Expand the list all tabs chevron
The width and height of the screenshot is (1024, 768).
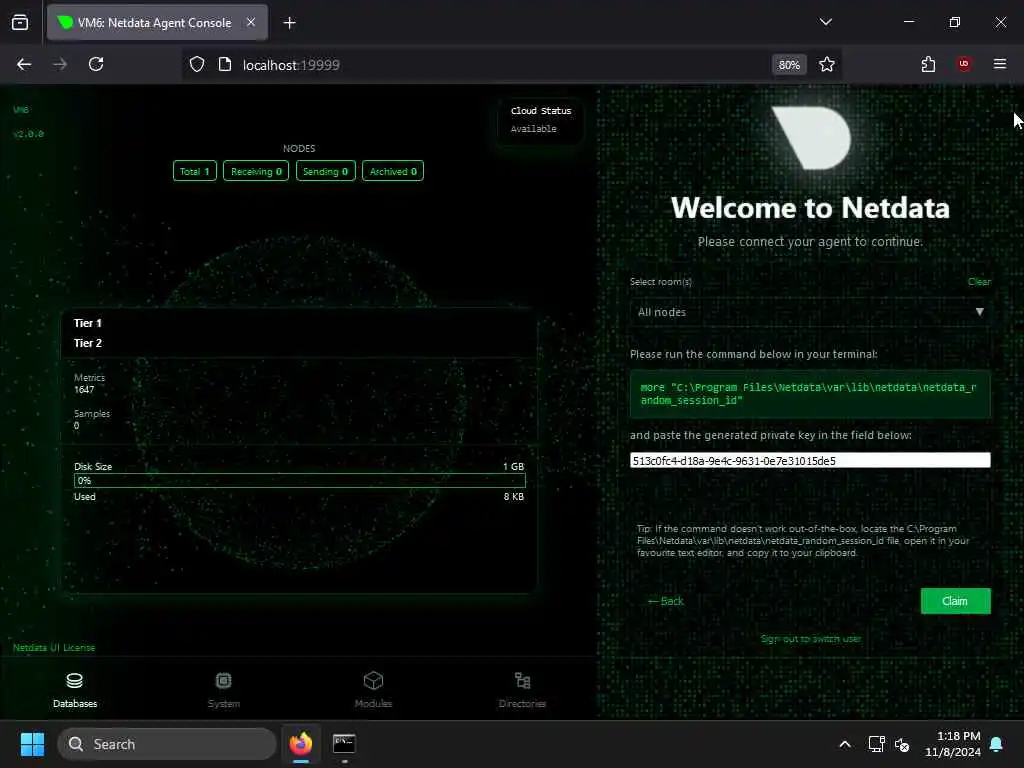pos(825,22)
